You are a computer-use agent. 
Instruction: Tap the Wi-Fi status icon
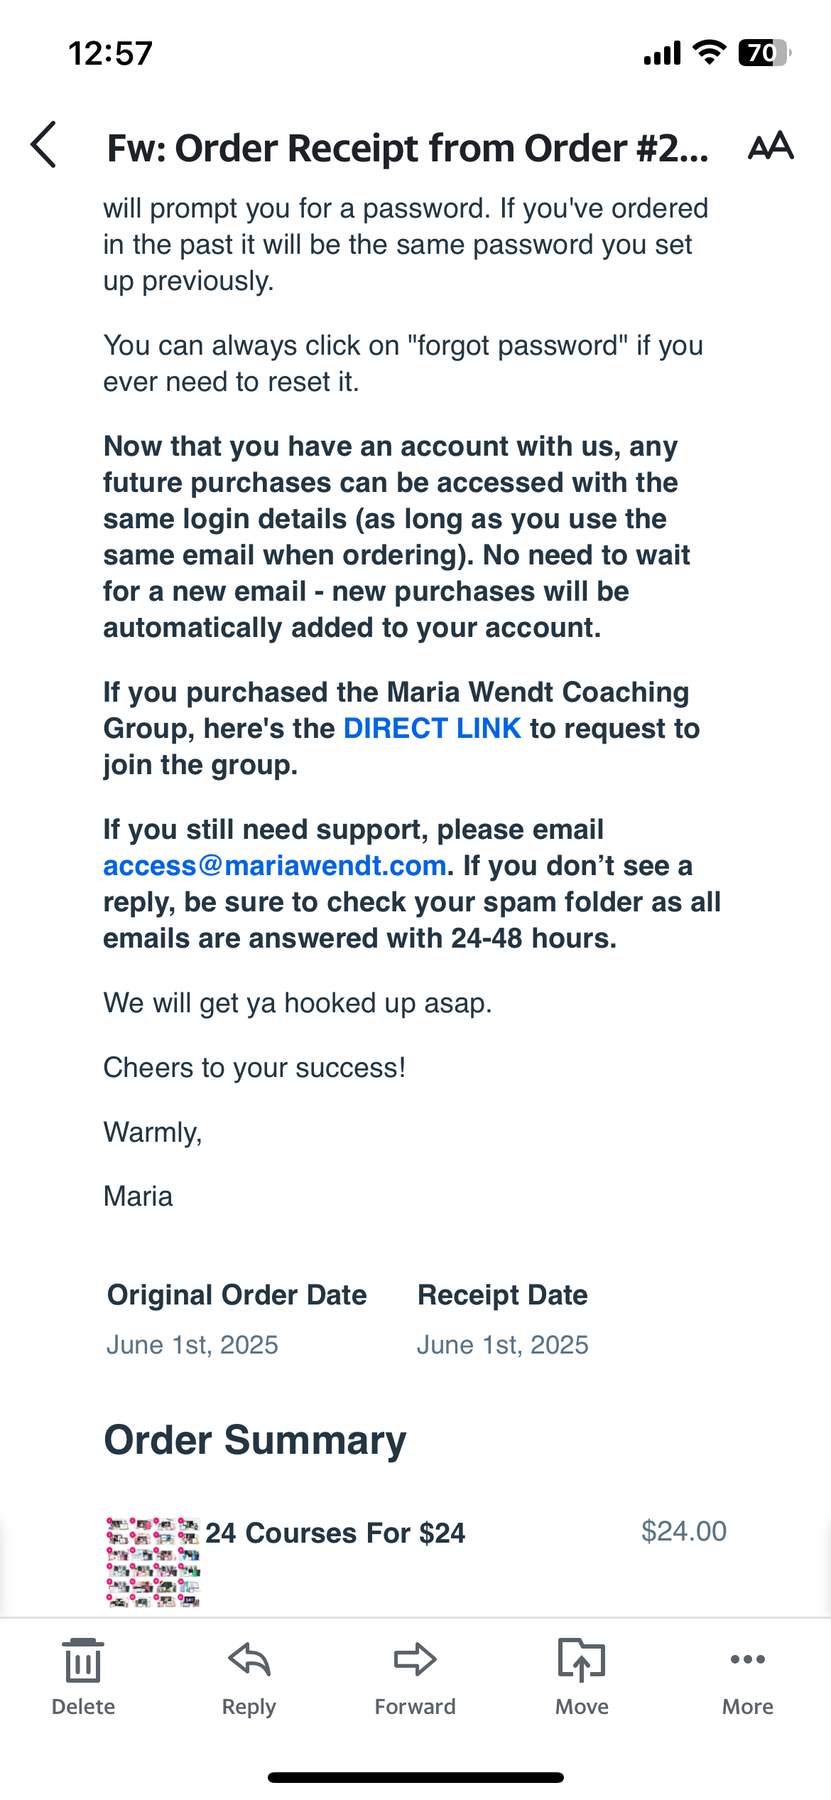point(709,53)
